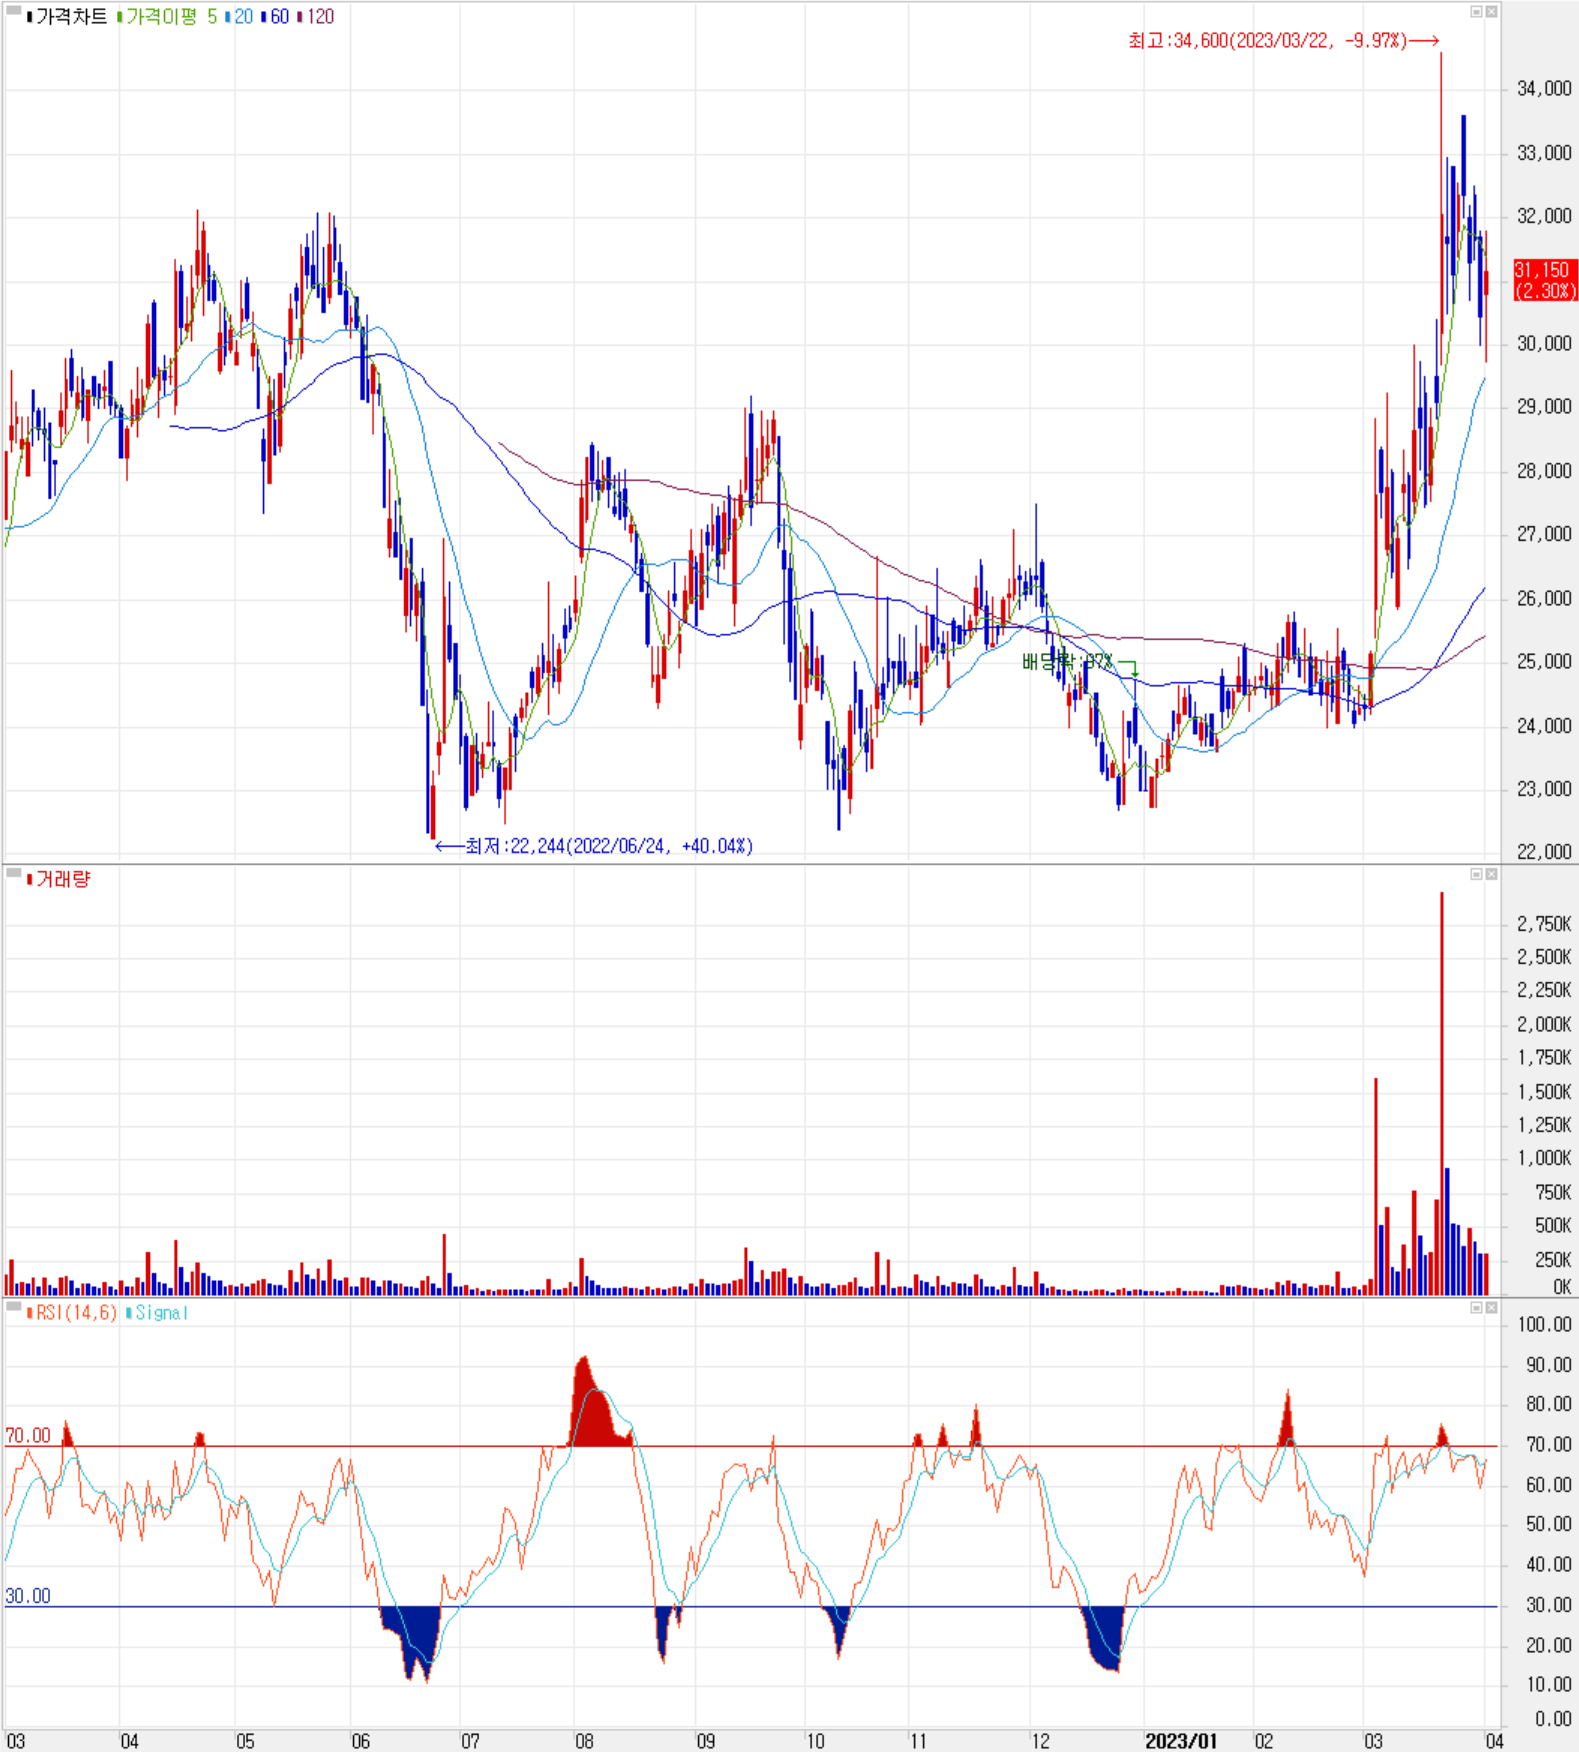Click the 거래량 volume legend label
Screen dimensions: 1579x1752
pos(58,879)
